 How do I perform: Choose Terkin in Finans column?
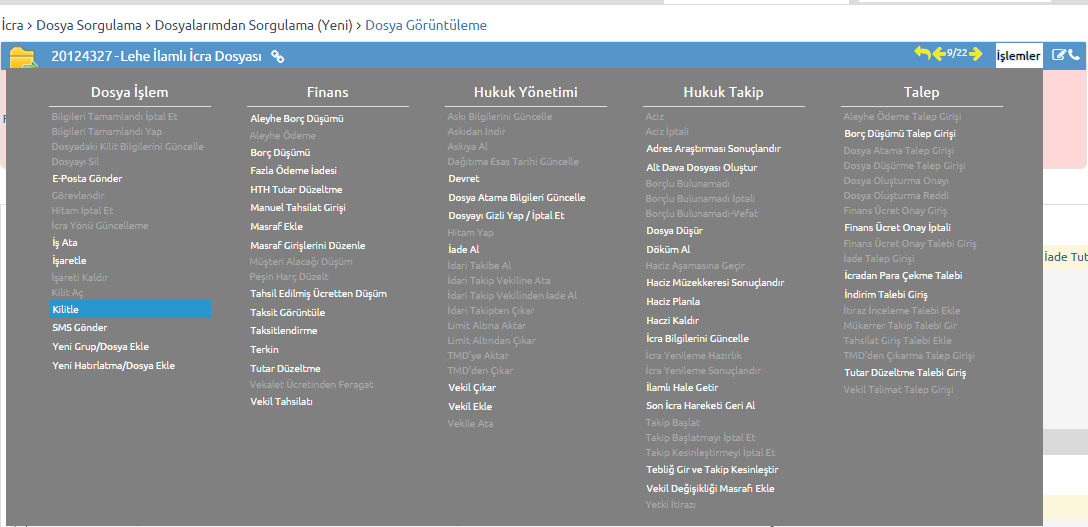pos(264,349)
